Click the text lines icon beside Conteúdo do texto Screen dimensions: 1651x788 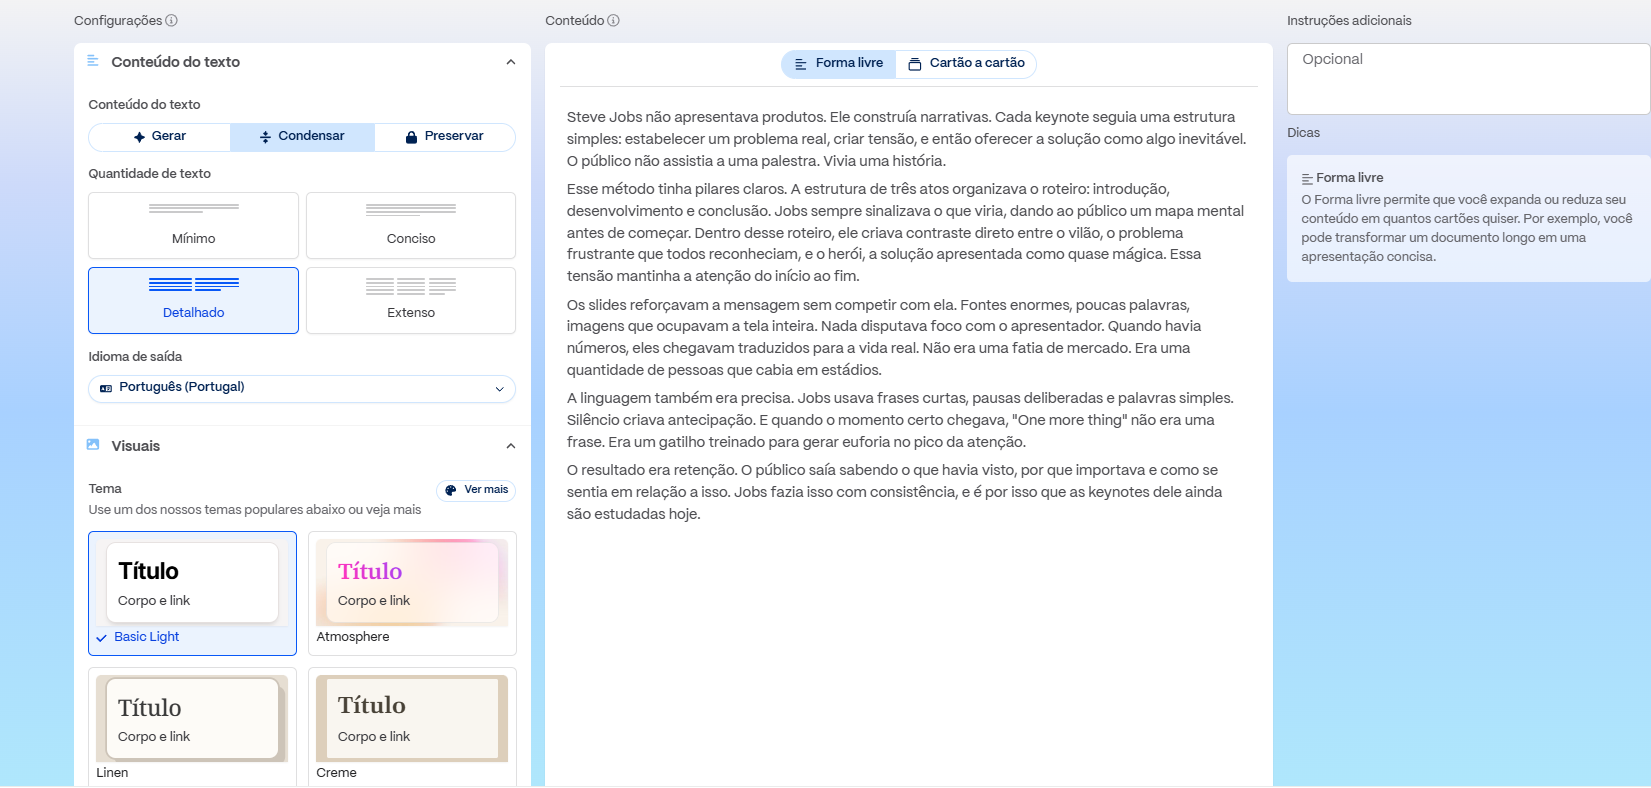point(93,61)
